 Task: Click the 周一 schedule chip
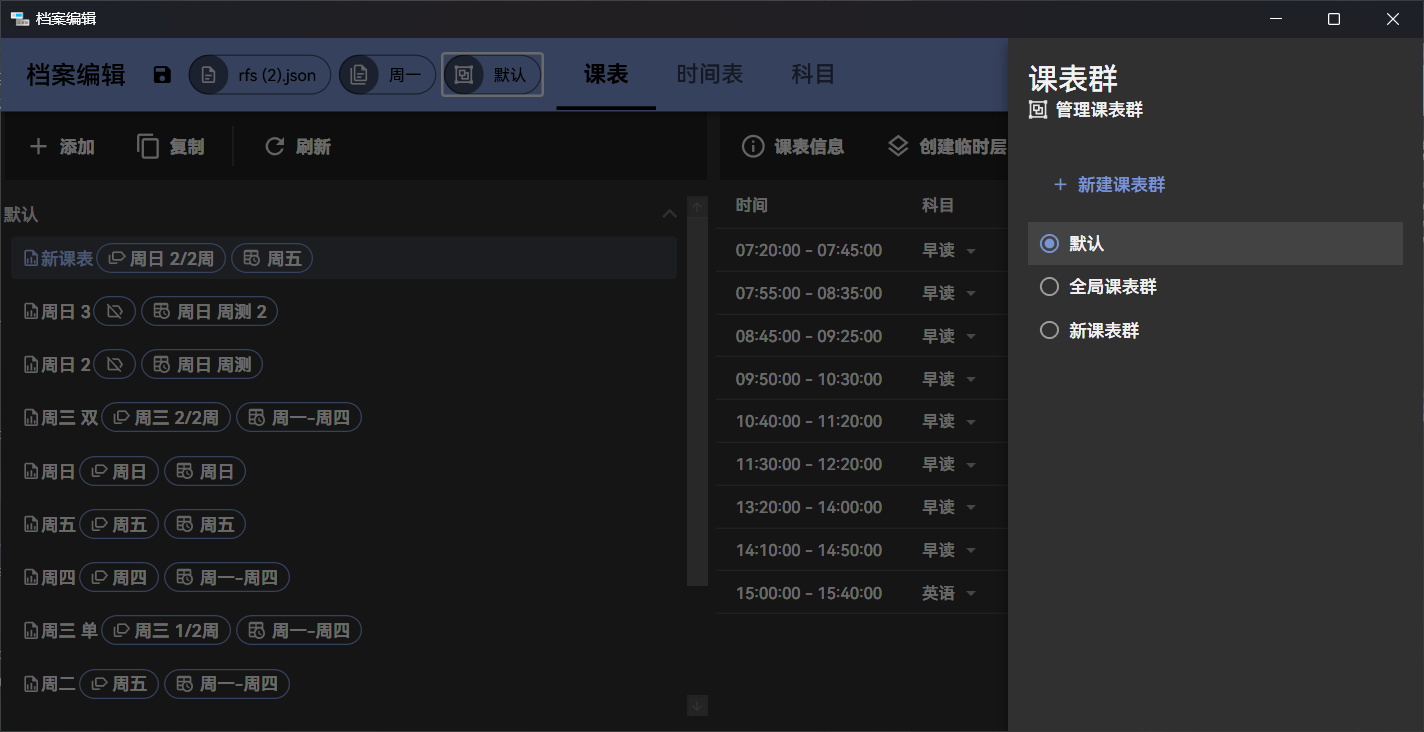click(387, 75)
